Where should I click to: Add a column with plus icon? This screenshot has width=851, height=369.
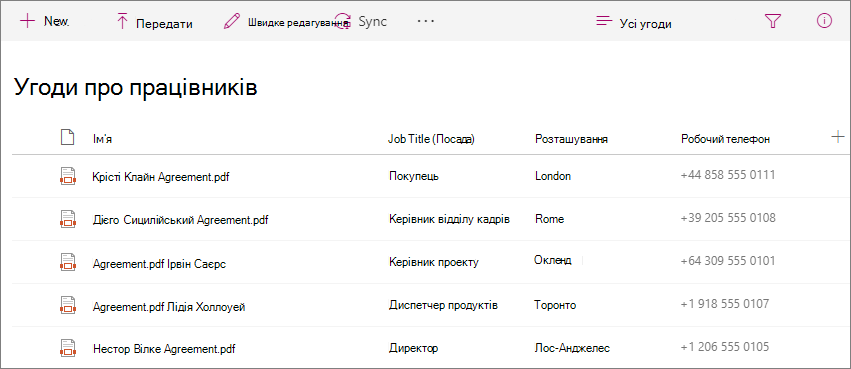[x=837, y=137]
